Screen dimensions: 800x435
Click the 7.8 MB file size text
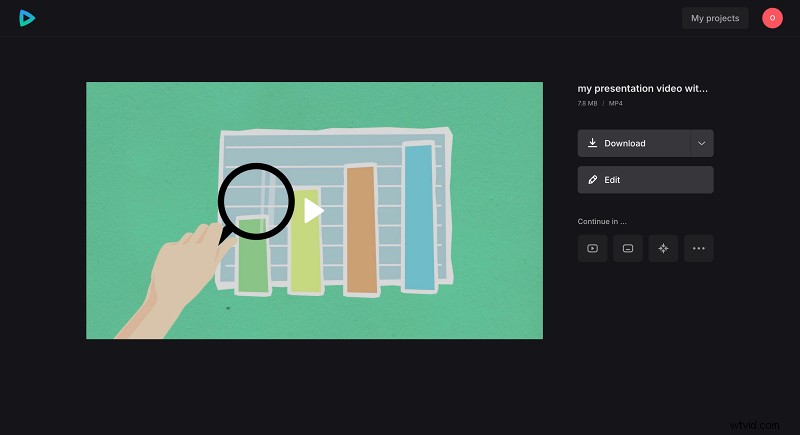tap(588, 103)
